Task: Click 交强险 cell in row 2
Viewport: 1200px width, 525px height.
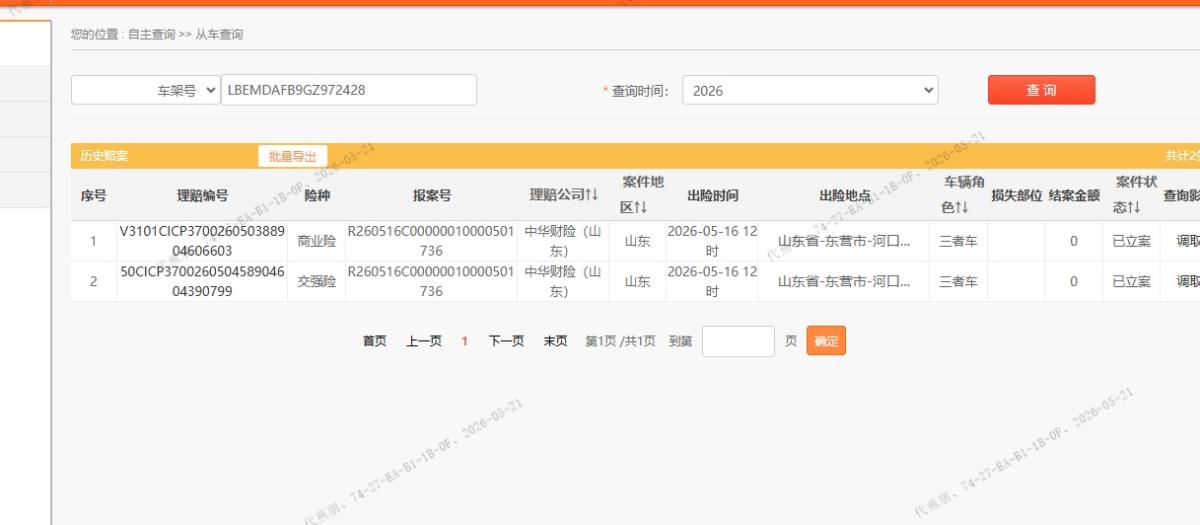Action: coord(317,282)
